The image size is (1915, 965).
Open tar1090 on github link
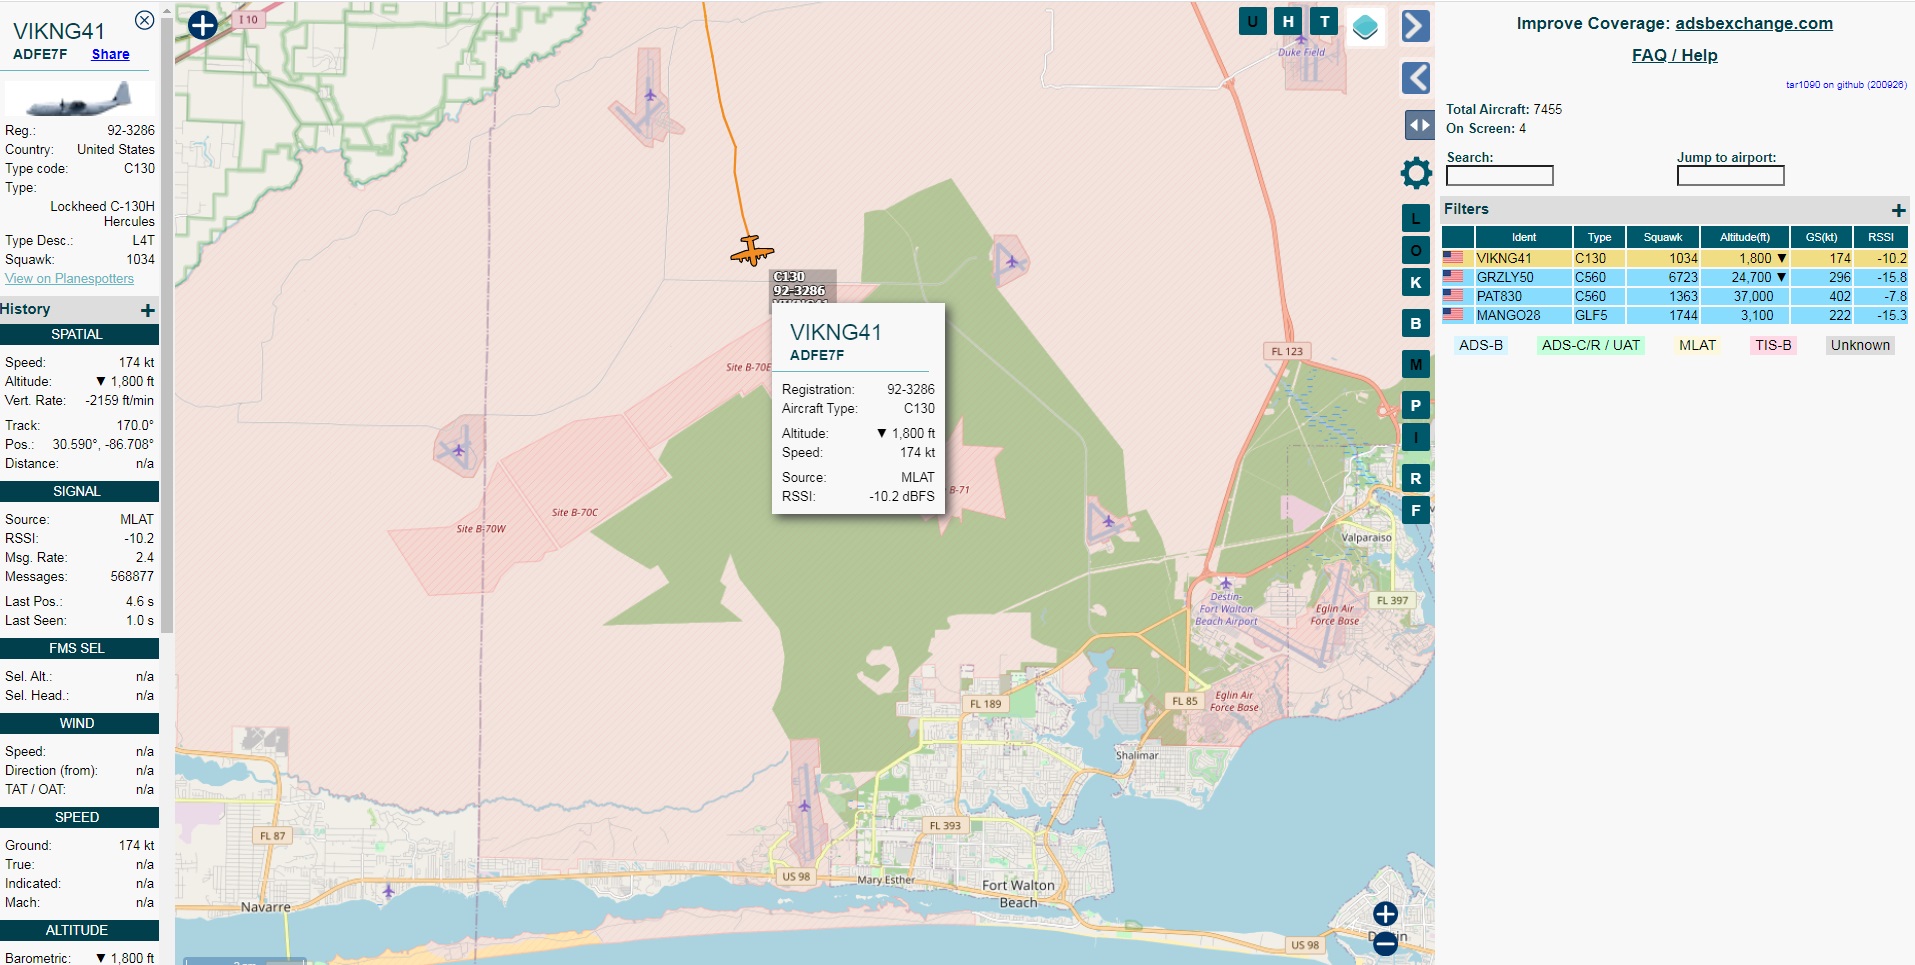pyautogui.click(x=1846, y=85)
